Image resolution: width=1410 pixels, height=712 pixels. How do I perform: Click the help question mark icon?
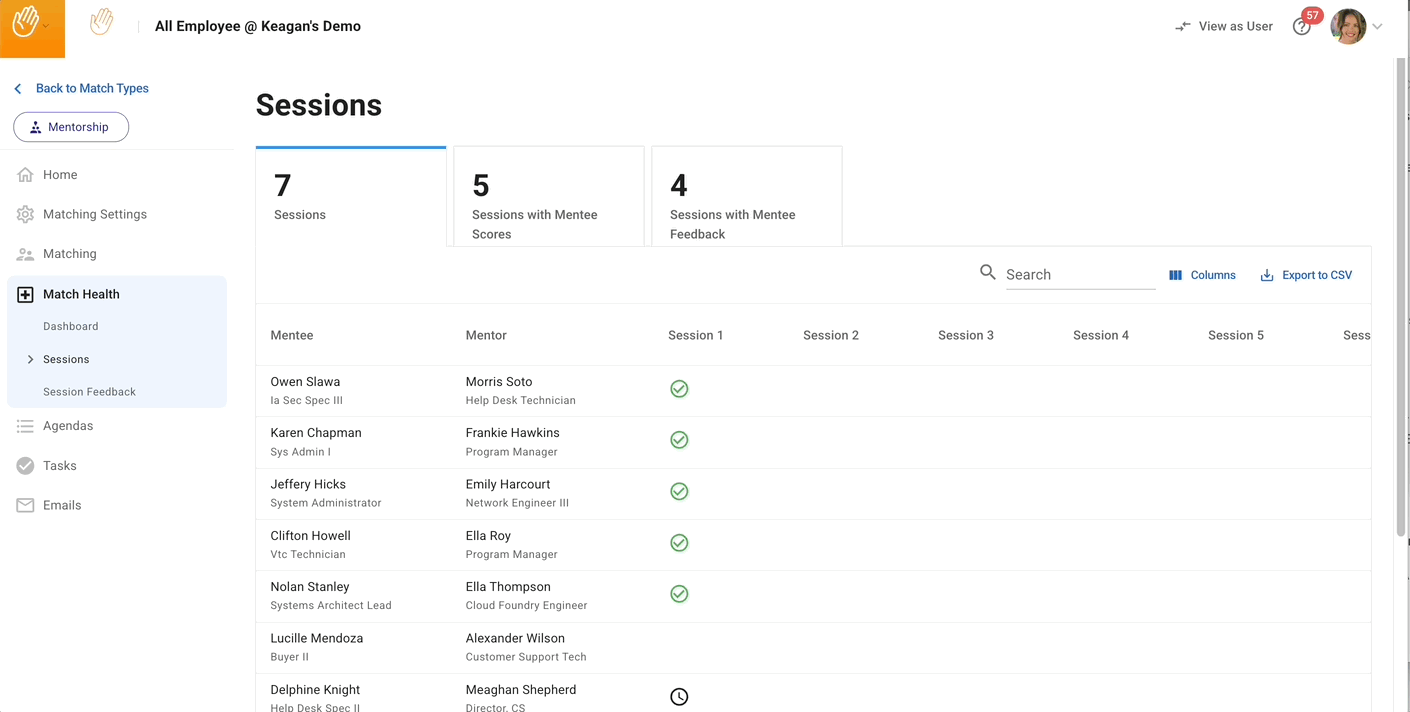coord(1301,27)
